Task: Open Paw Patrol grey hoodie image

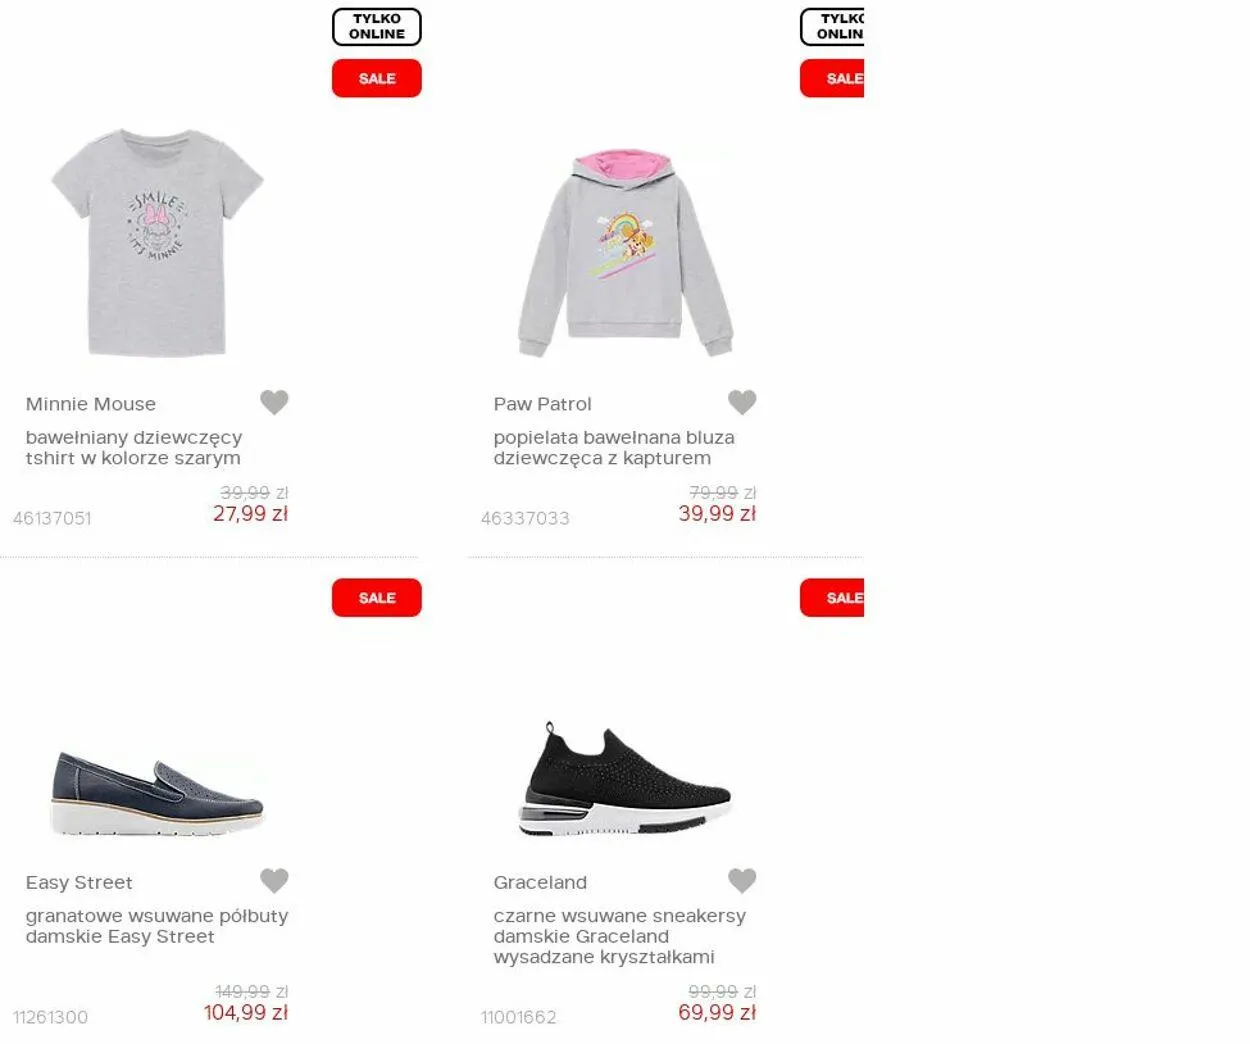Action: [x=625, y=254]
